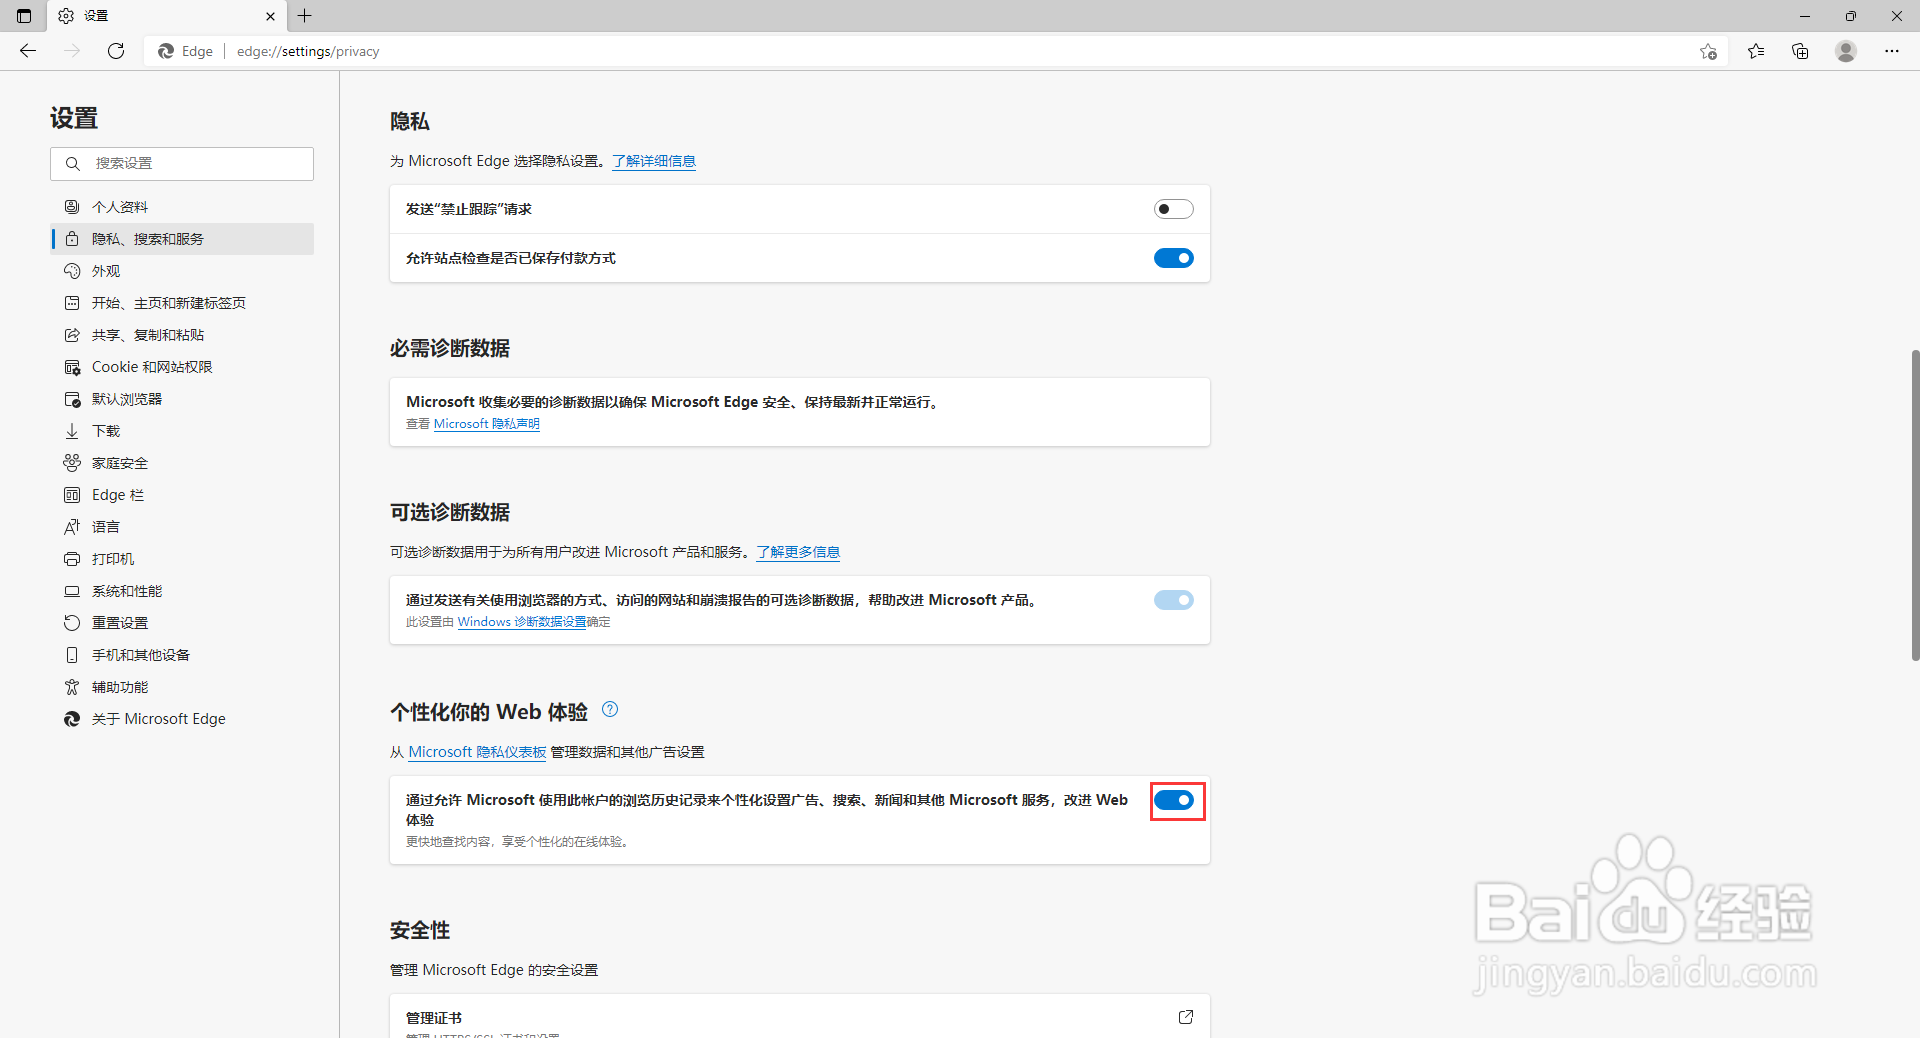Toggle the optional diagnostic data switch
This screenshot has height=1038, width=1920.
(1174, 600)
